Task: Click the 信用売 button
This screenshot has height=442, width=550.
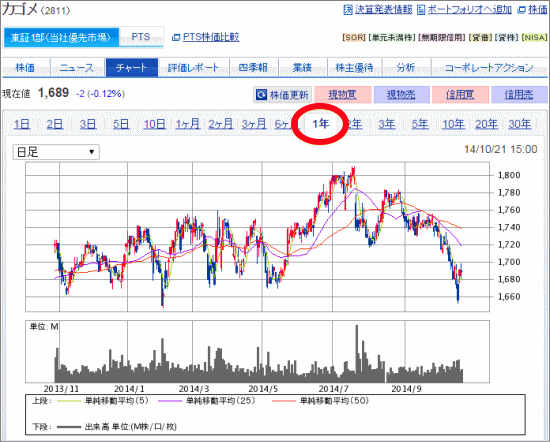Action: pyautogui.click(x=519, y=95)
